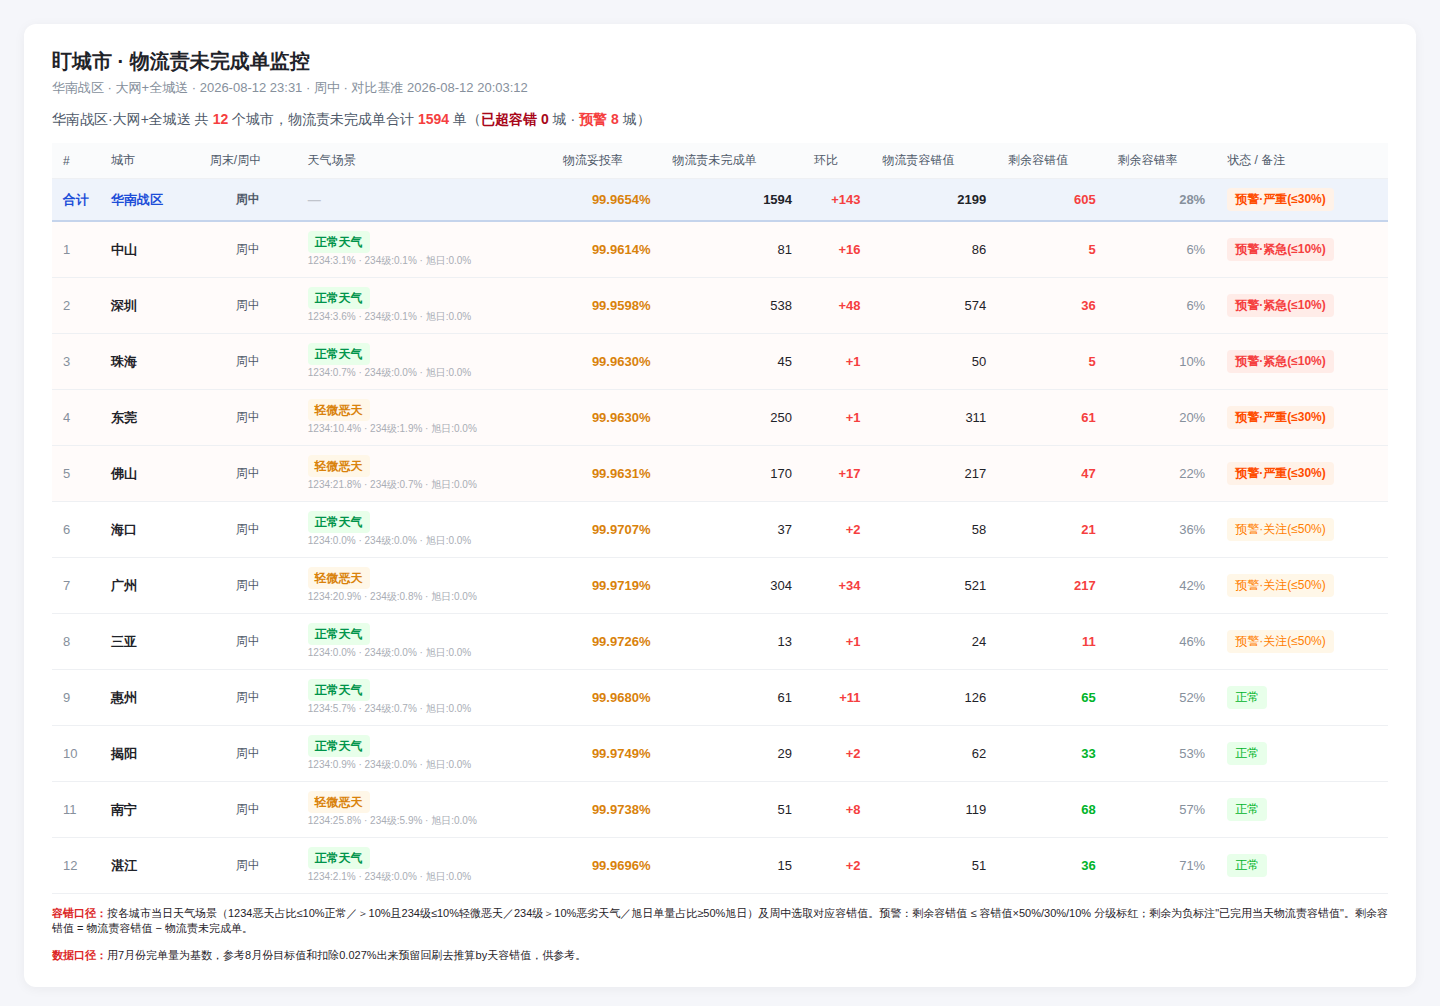The width and height of the screenshot is (1440, 1006).
Task: Click delivery rate 99.9598% for 深圳
Action: 621,306
